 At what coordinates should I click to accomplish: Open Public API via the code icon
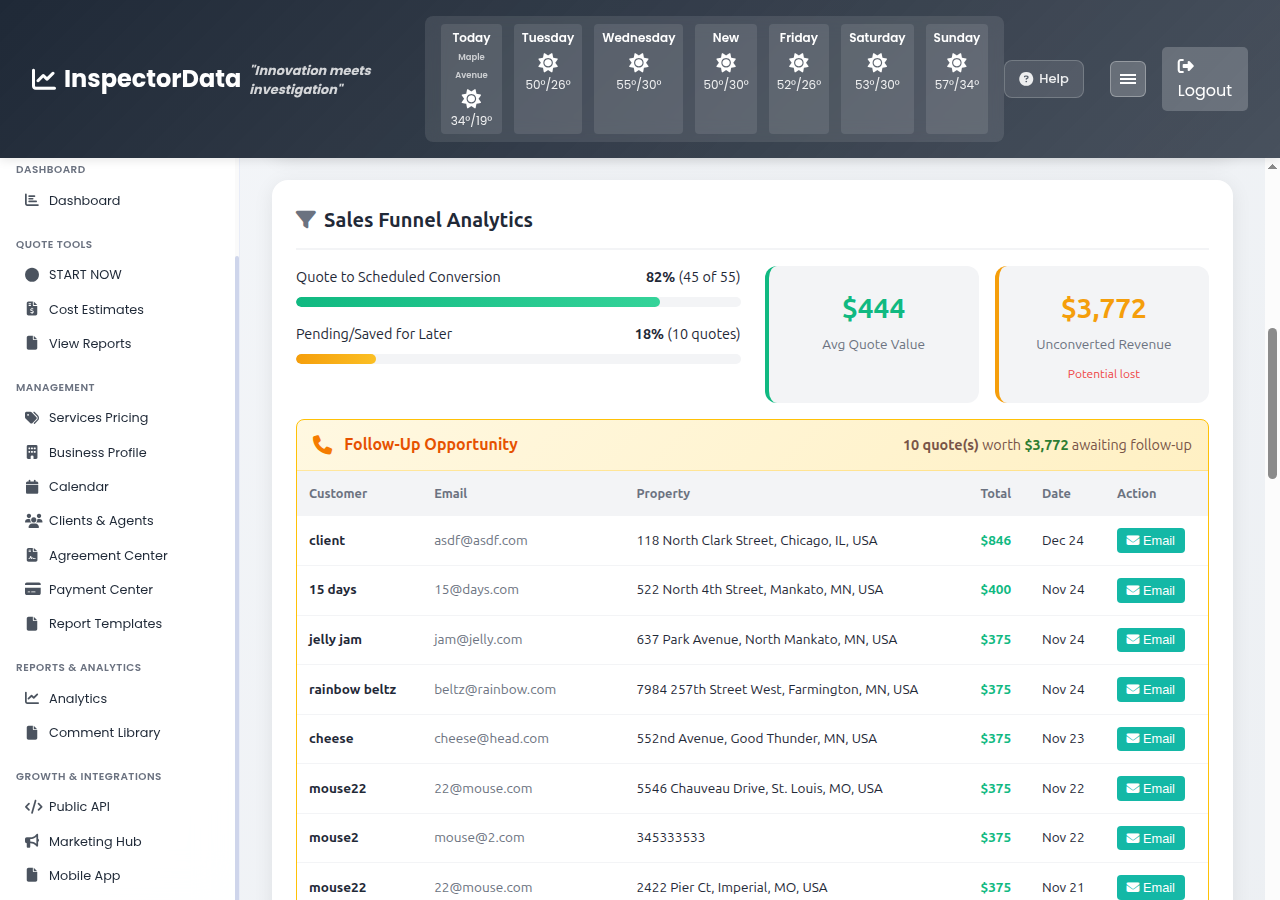click(x=31, y=806)
